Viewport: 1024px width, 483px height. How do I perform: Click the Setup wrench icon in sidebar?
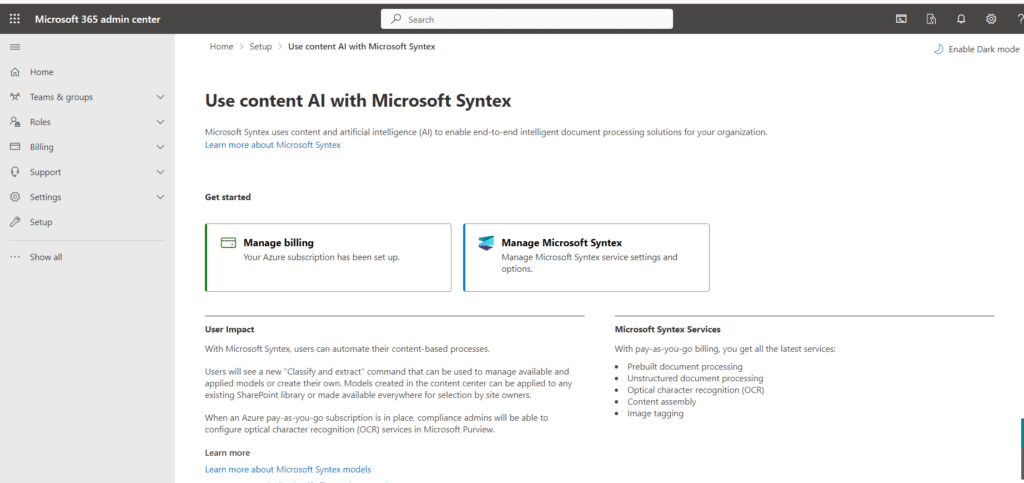pyautogui.click(x=15, y=222)
